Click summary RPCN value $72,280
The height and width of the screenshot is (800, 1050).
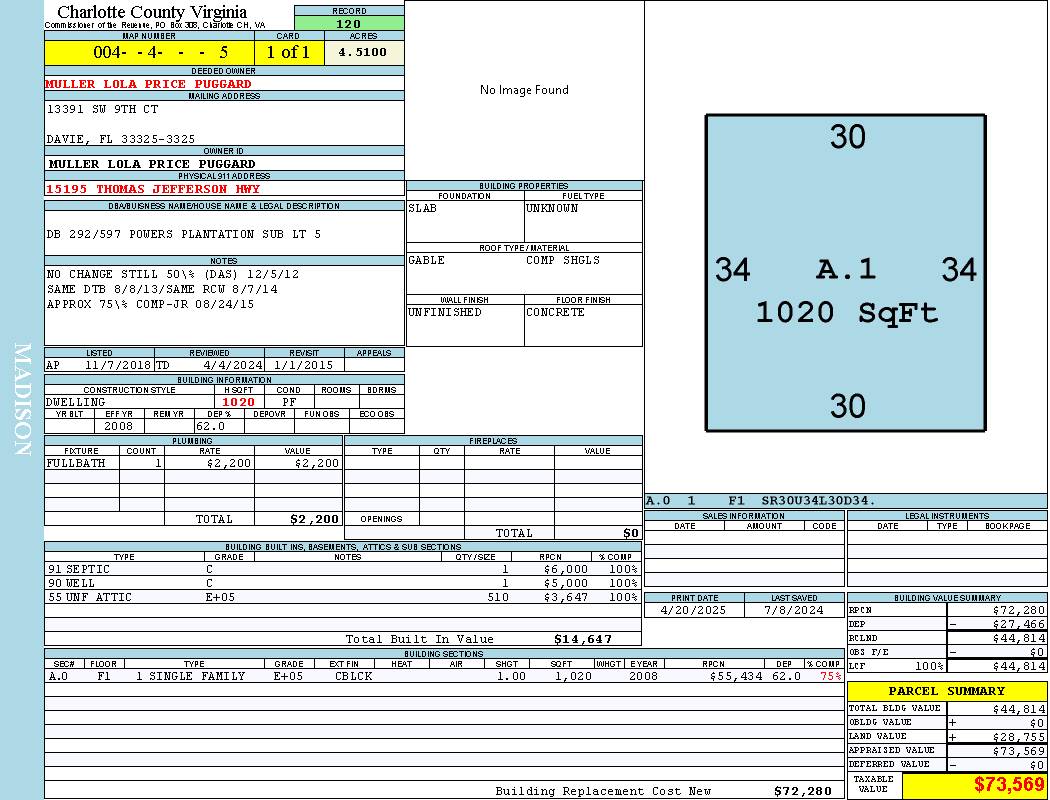click(1019, 611)
